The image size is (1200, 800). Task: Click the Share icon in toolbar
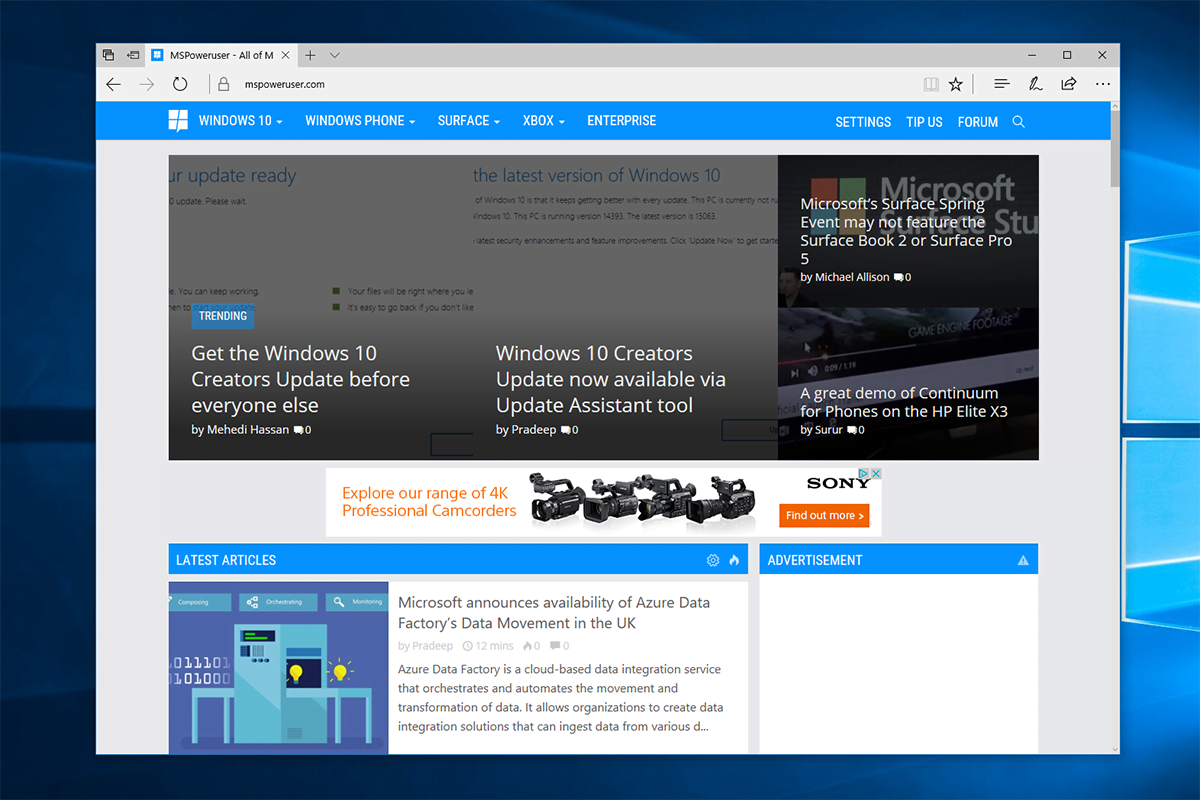tap(1069, 84)
